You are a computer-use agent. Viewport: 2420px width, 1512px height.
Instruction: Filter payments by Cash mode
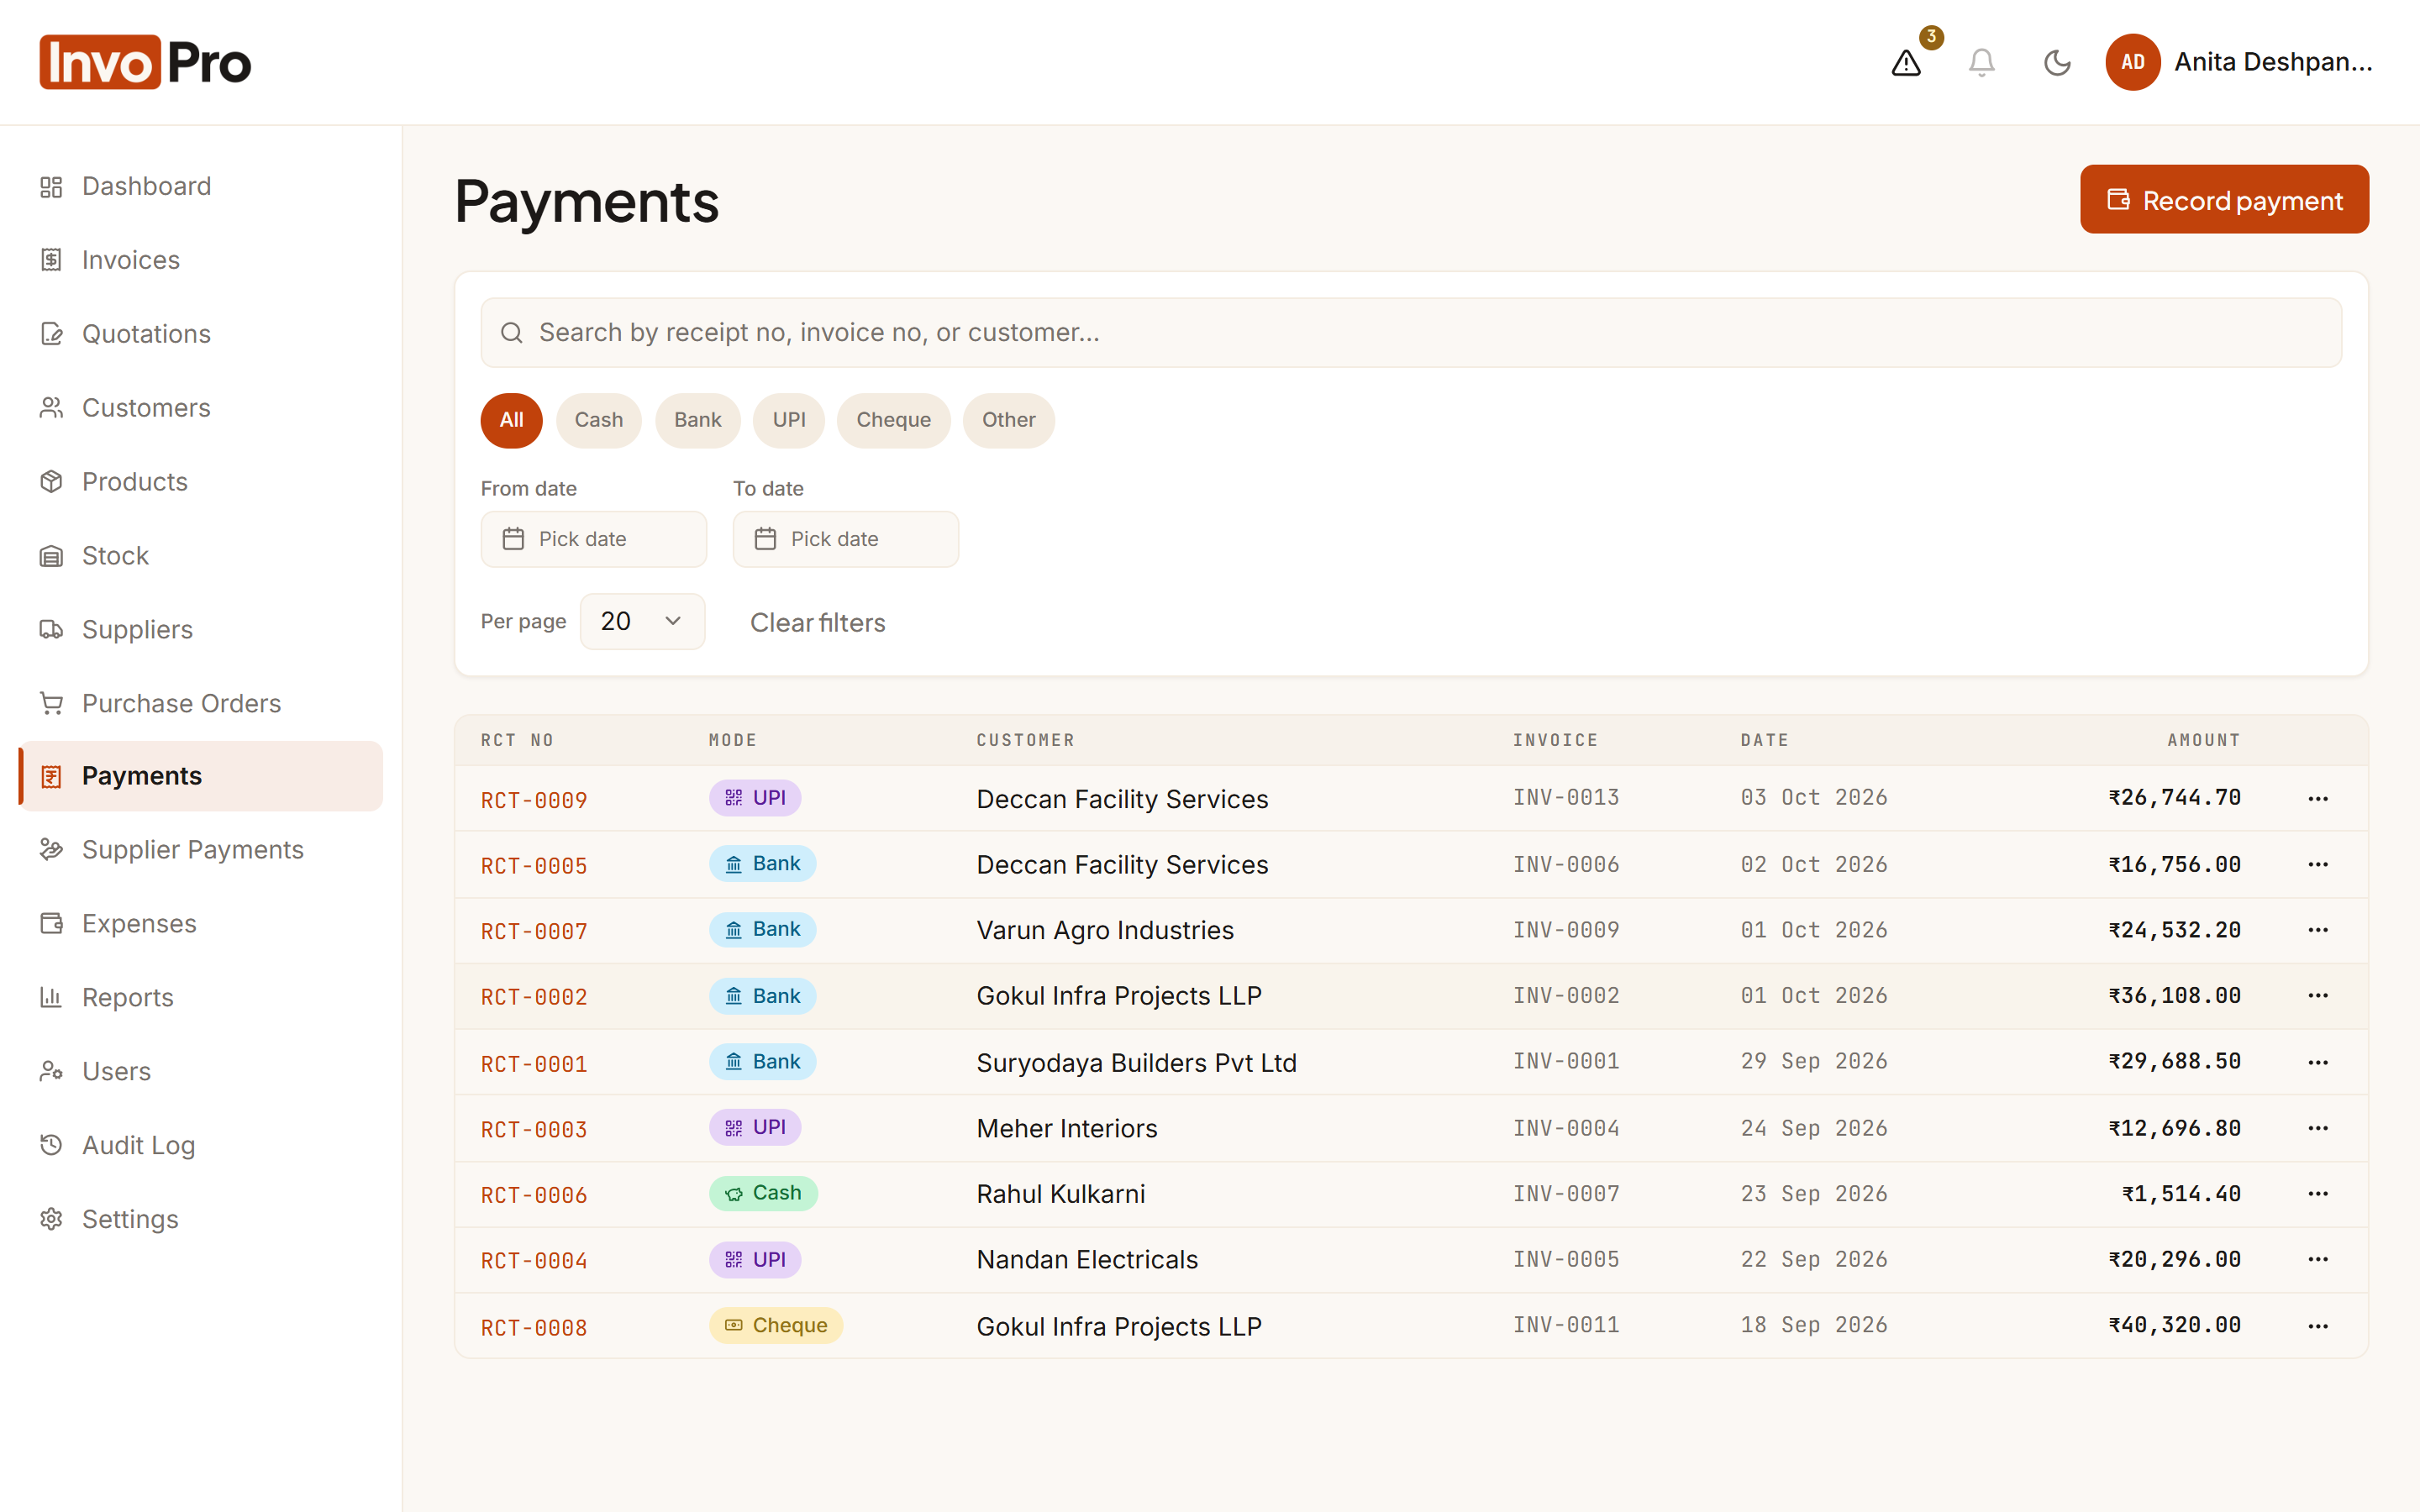(598, 420)
